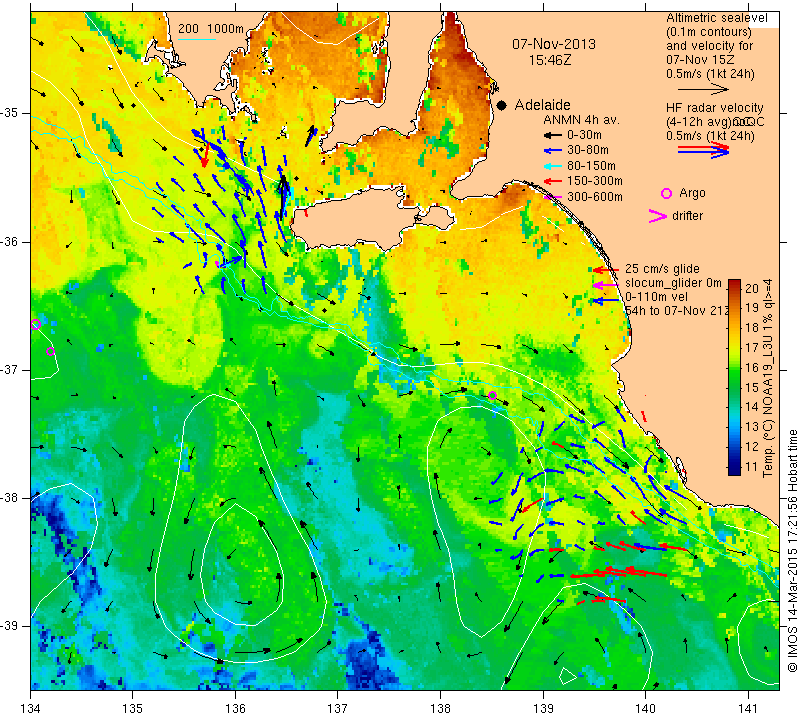Click the colorbar tick label '13'
The image size is (800, 720).
[752, 427]
